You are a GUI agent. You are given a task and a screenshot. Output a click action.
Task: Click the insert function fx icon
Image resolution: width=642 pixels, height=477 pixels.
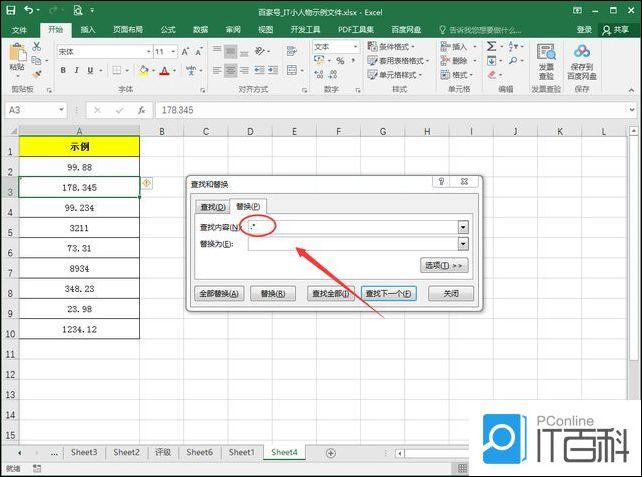click(140, 110)
